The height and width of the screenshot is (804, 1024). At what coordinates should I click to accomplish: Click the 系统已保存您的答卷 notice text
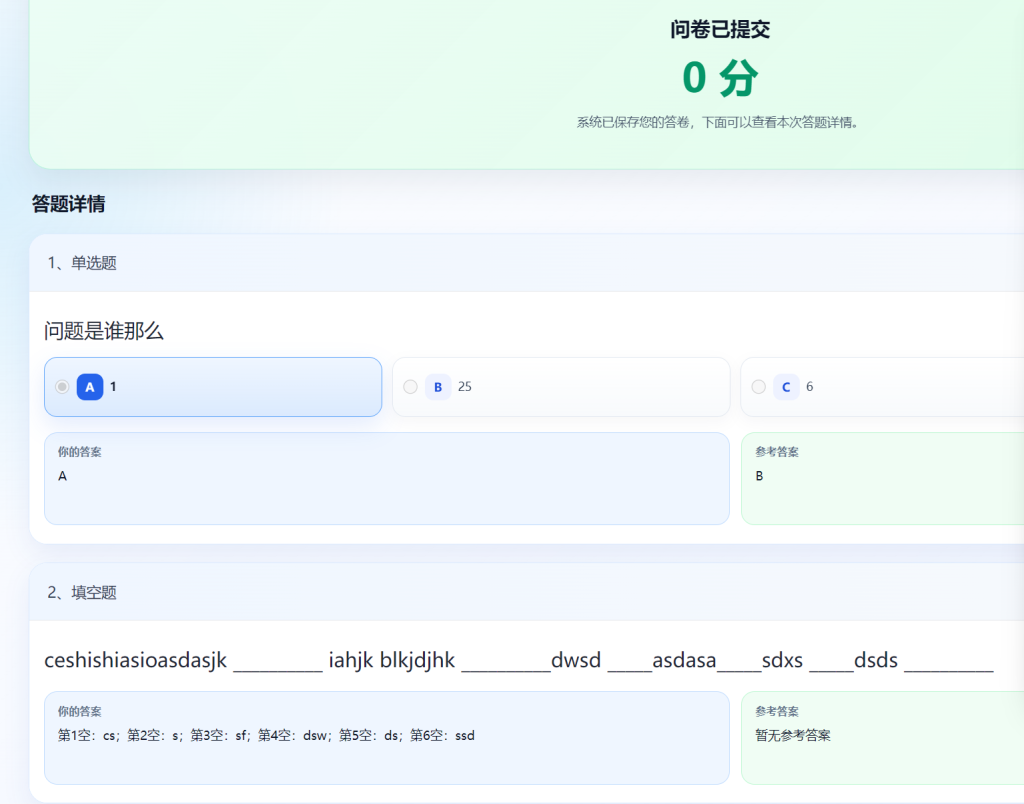[x=717, y=122]
